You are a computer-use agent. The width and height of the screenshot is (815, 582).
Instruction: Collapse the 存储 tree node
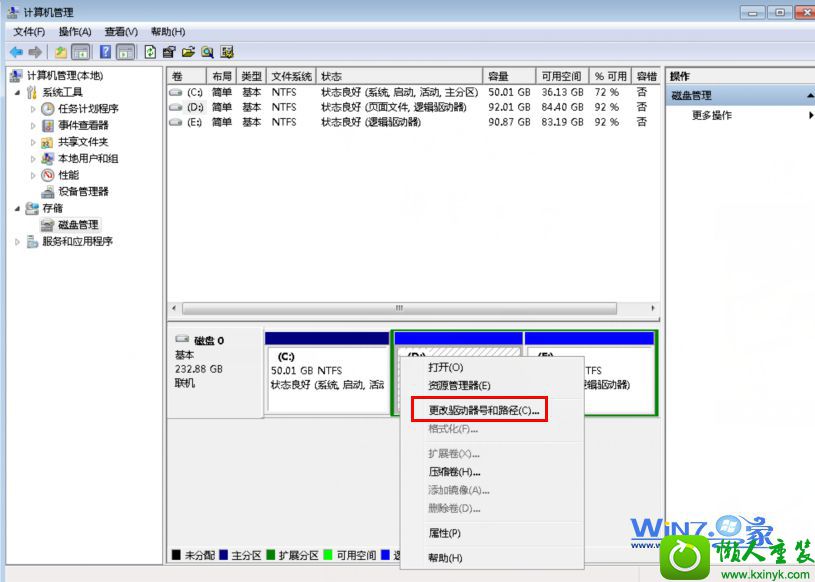point(17,208)
